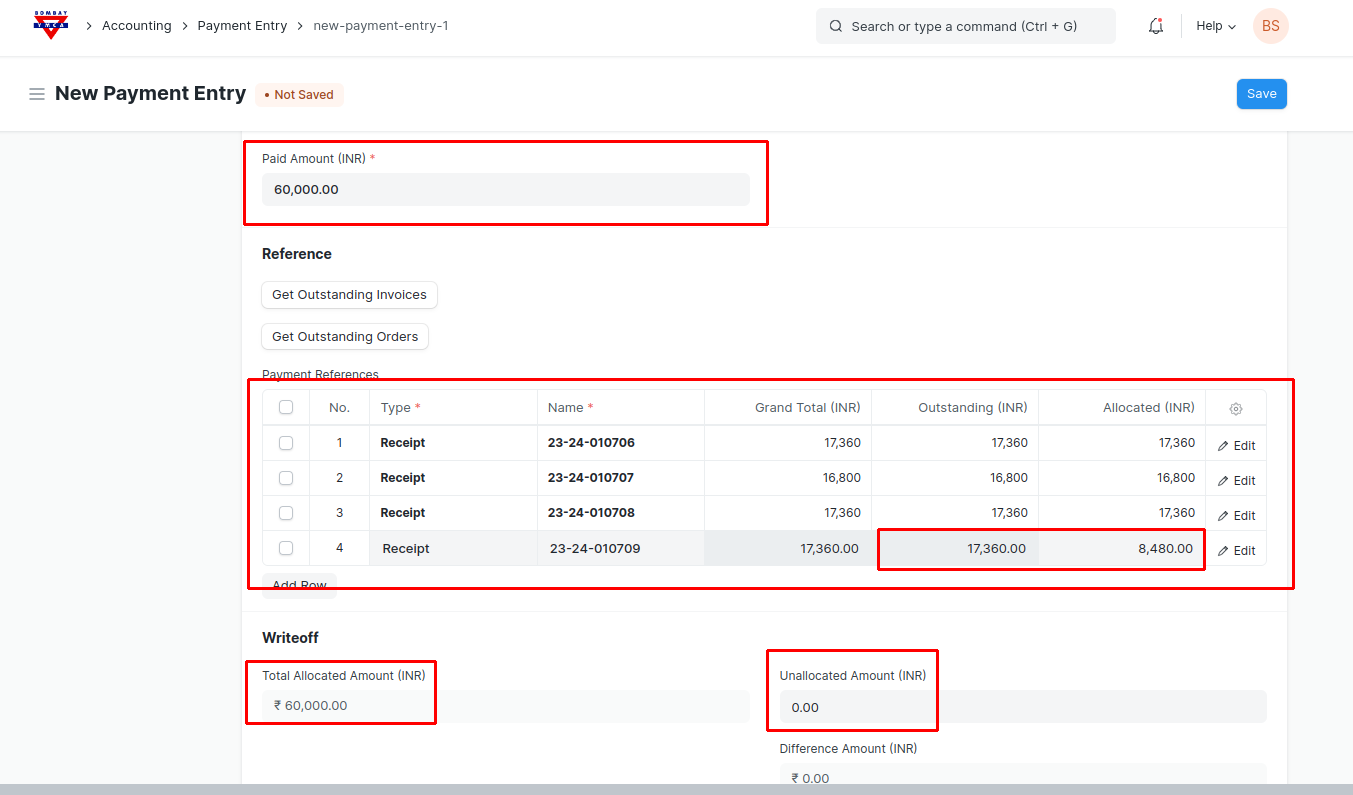Open table settings gear icon
This screenshot has width=1353, height=795.
pyautogui.click(x=1236, y=409)
